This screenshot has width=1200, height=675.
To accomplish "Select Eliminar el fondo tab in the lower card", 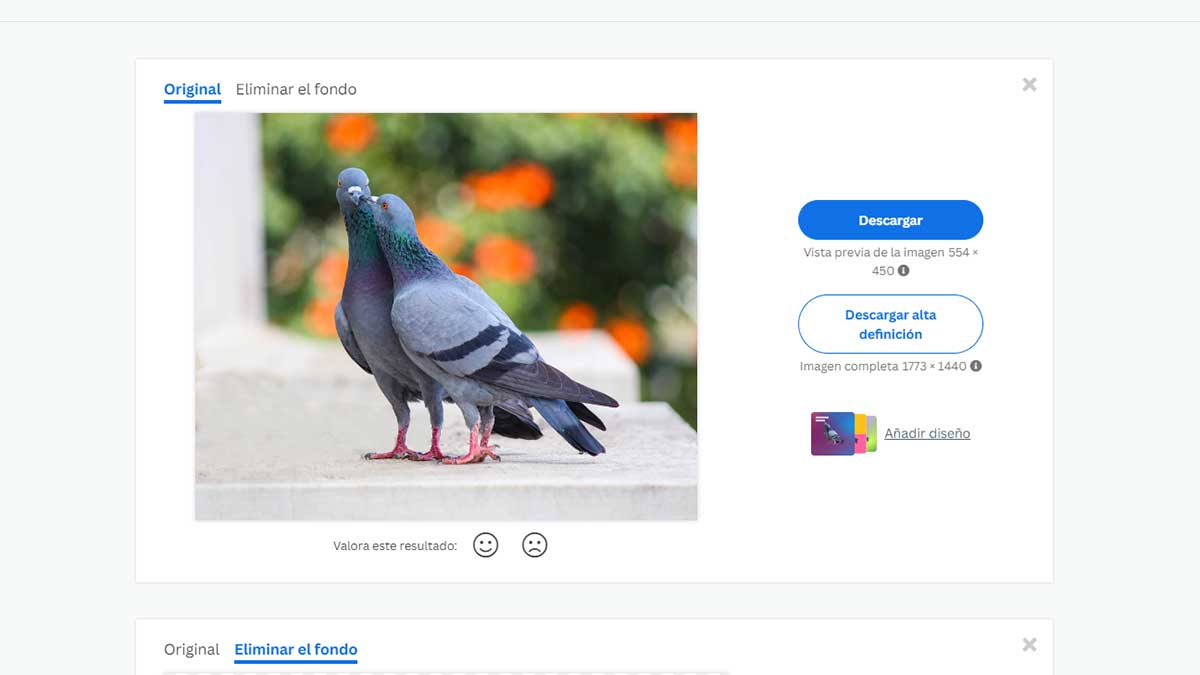I will point(296,649).
